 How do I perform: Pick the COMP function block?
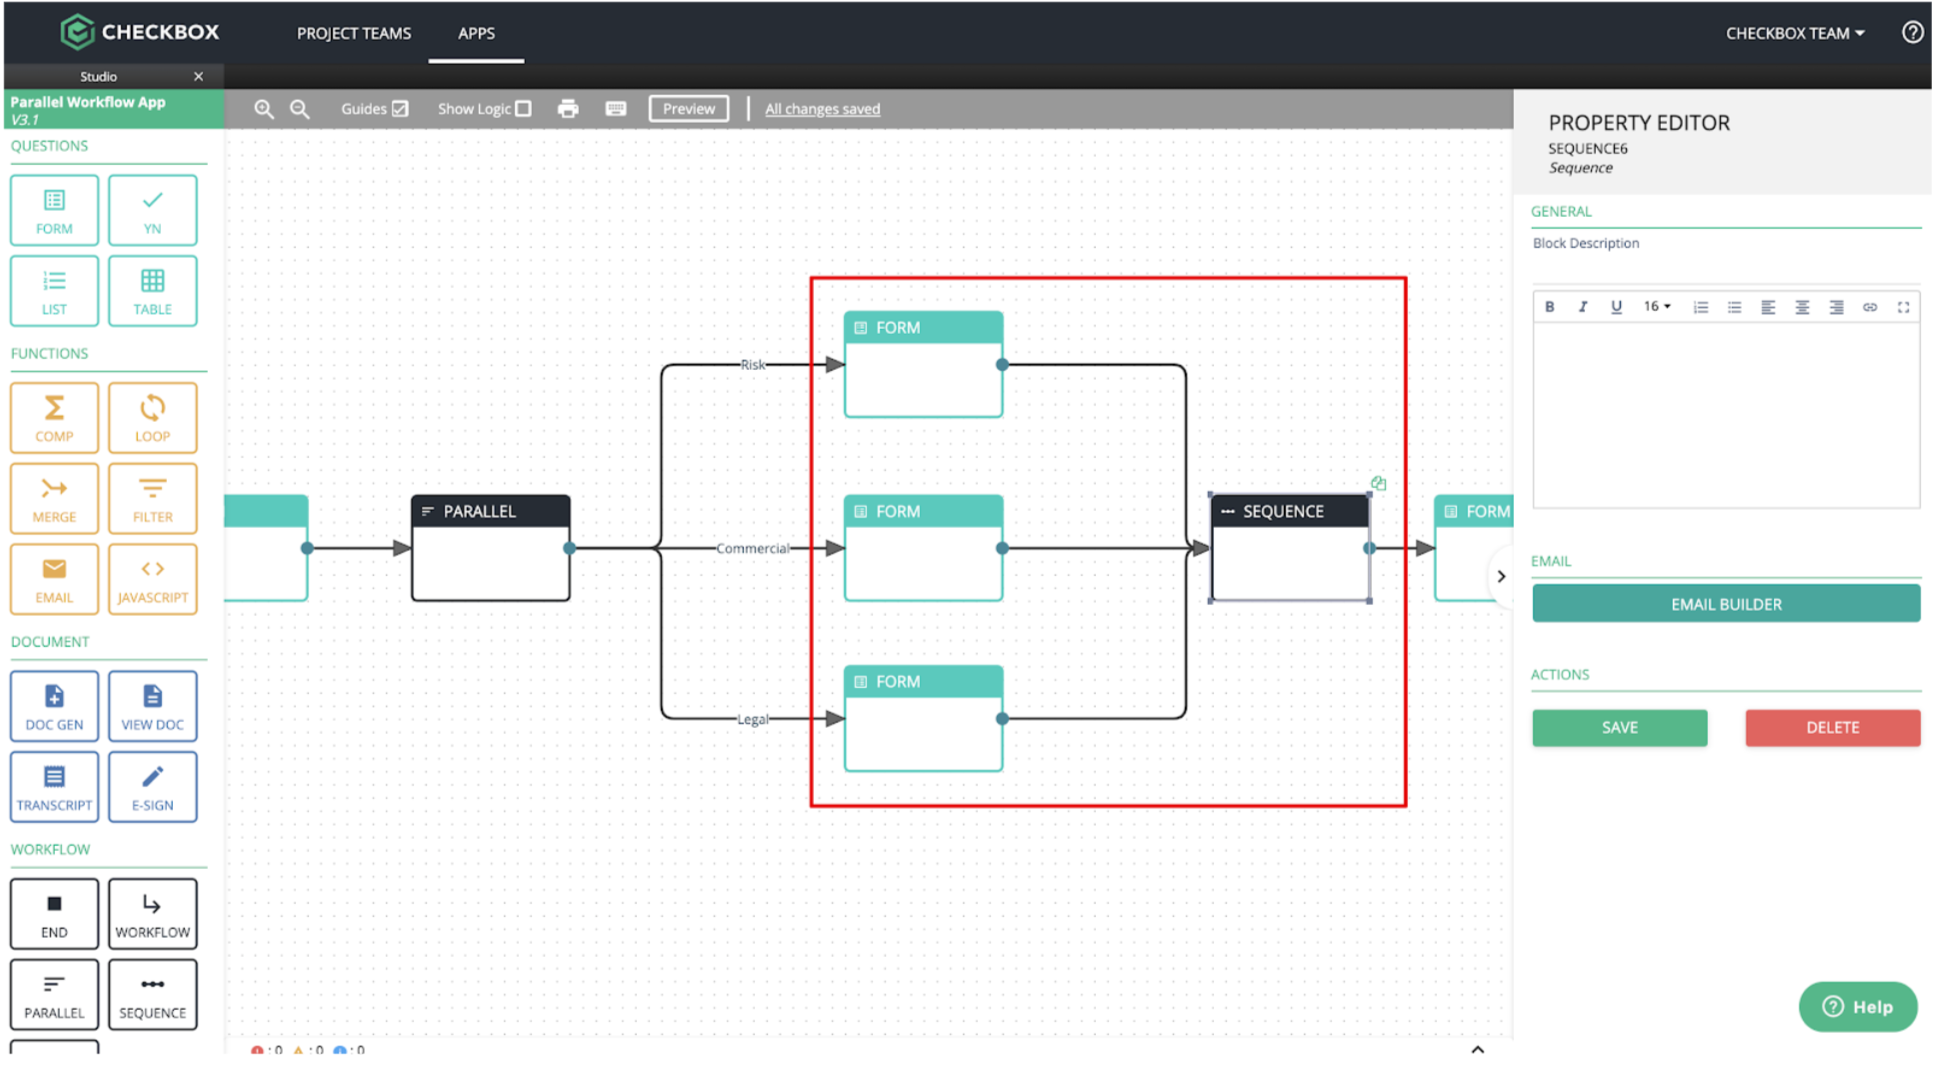54,418
